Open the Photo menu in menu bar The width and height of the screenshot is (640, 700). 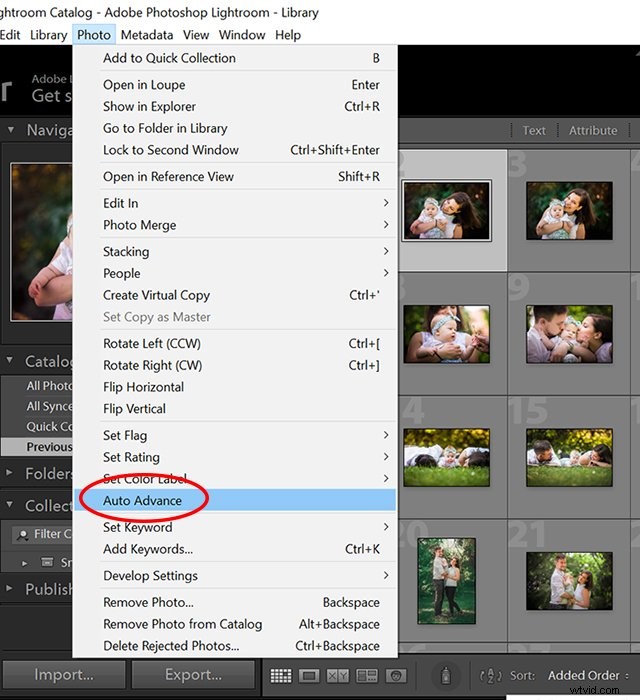(94, 35)
